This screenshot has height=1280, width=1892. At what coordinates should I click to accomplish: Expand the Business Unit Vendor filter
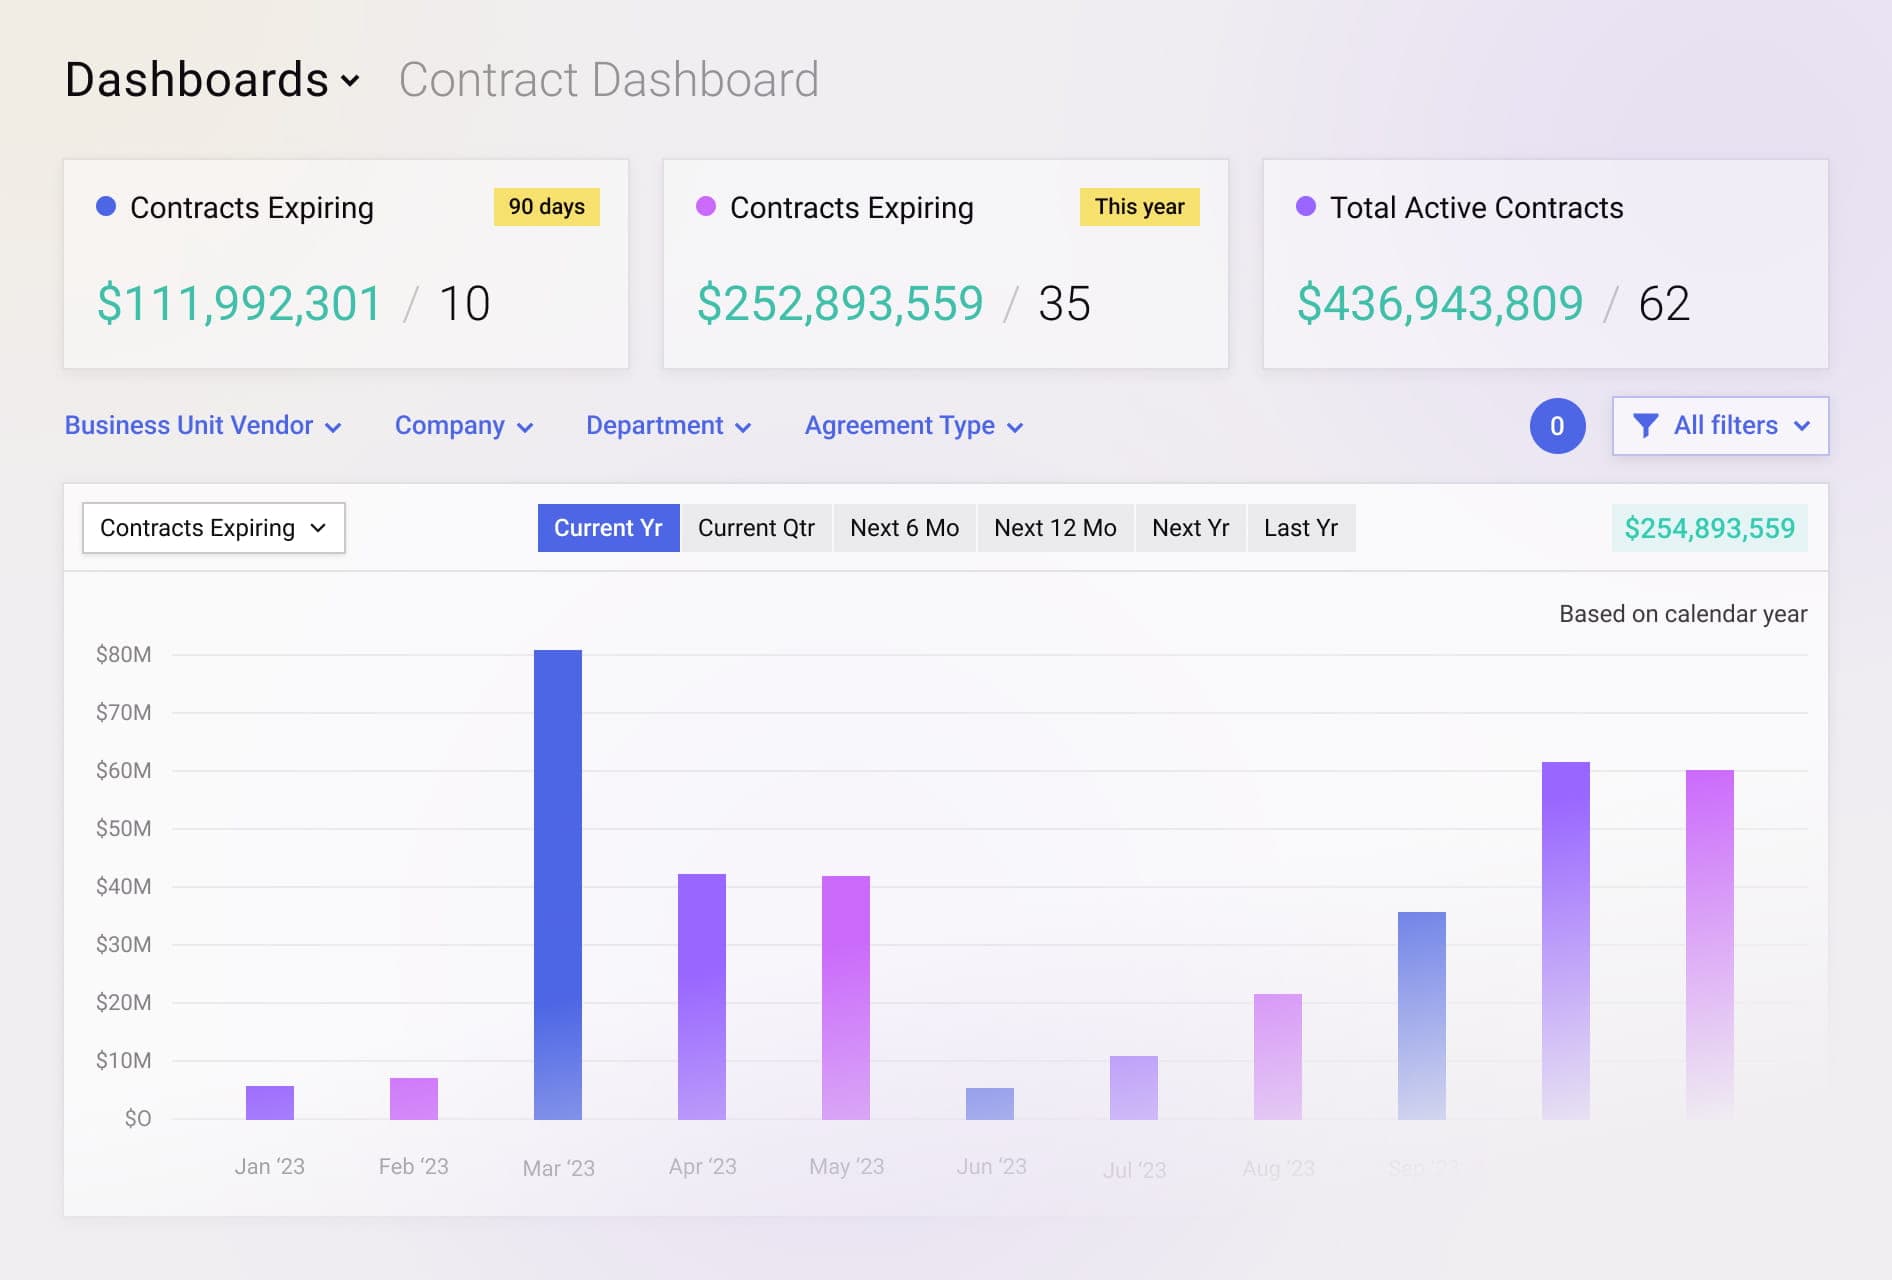pos(203,425)
